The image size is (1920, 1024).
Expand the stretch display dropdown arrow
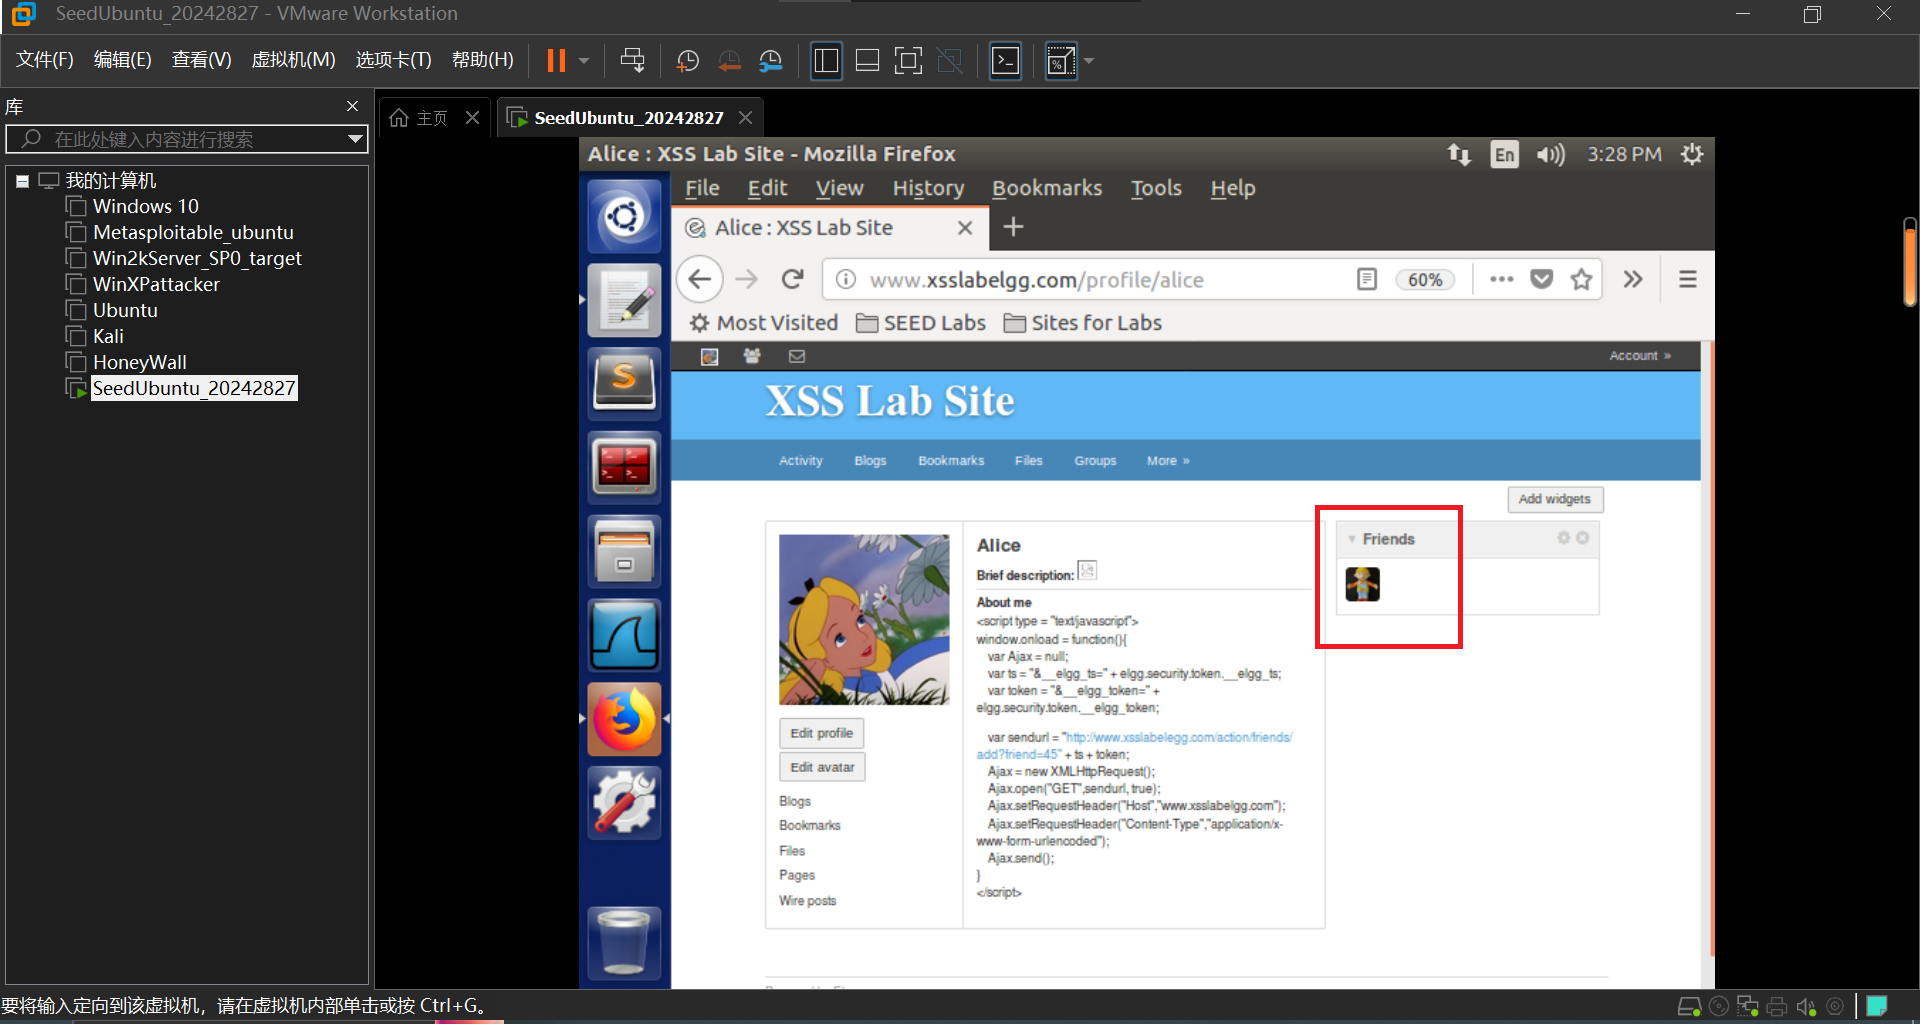(x=1089, y=61)
